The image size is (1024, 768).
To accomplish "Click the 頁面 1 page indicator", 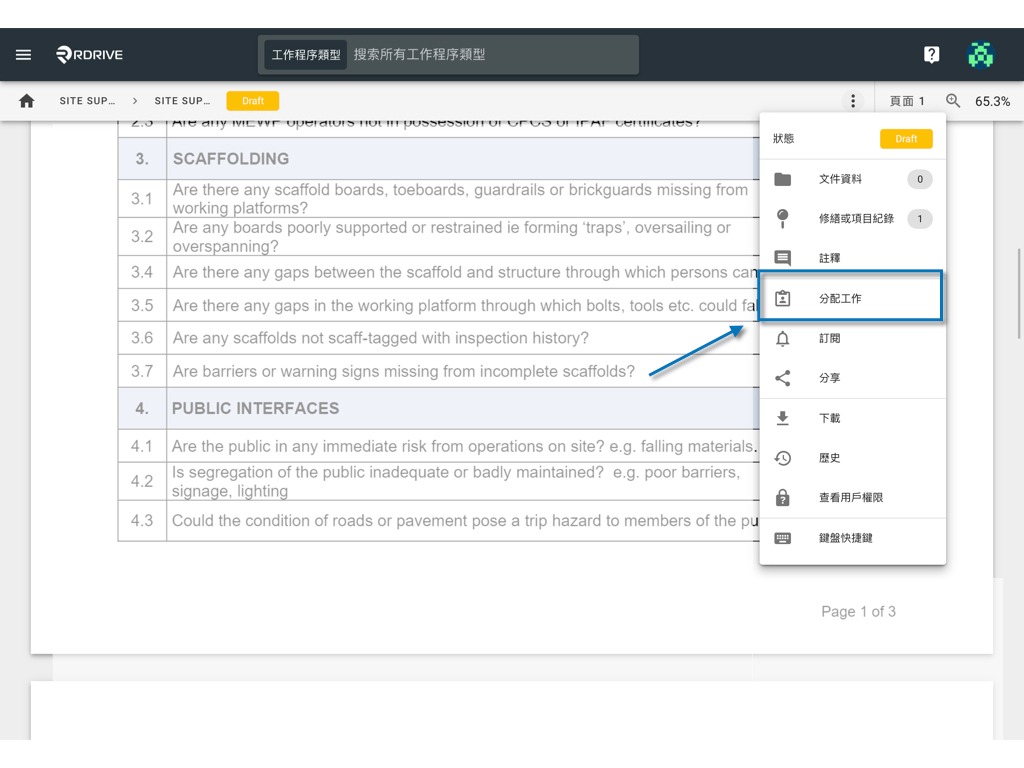I will click(x=907, y=101).
